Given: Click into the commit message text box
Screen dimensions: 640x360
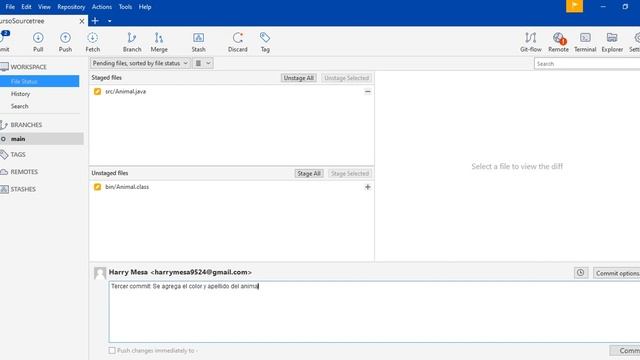Looking at the screenshot, I should pos(374,311).
